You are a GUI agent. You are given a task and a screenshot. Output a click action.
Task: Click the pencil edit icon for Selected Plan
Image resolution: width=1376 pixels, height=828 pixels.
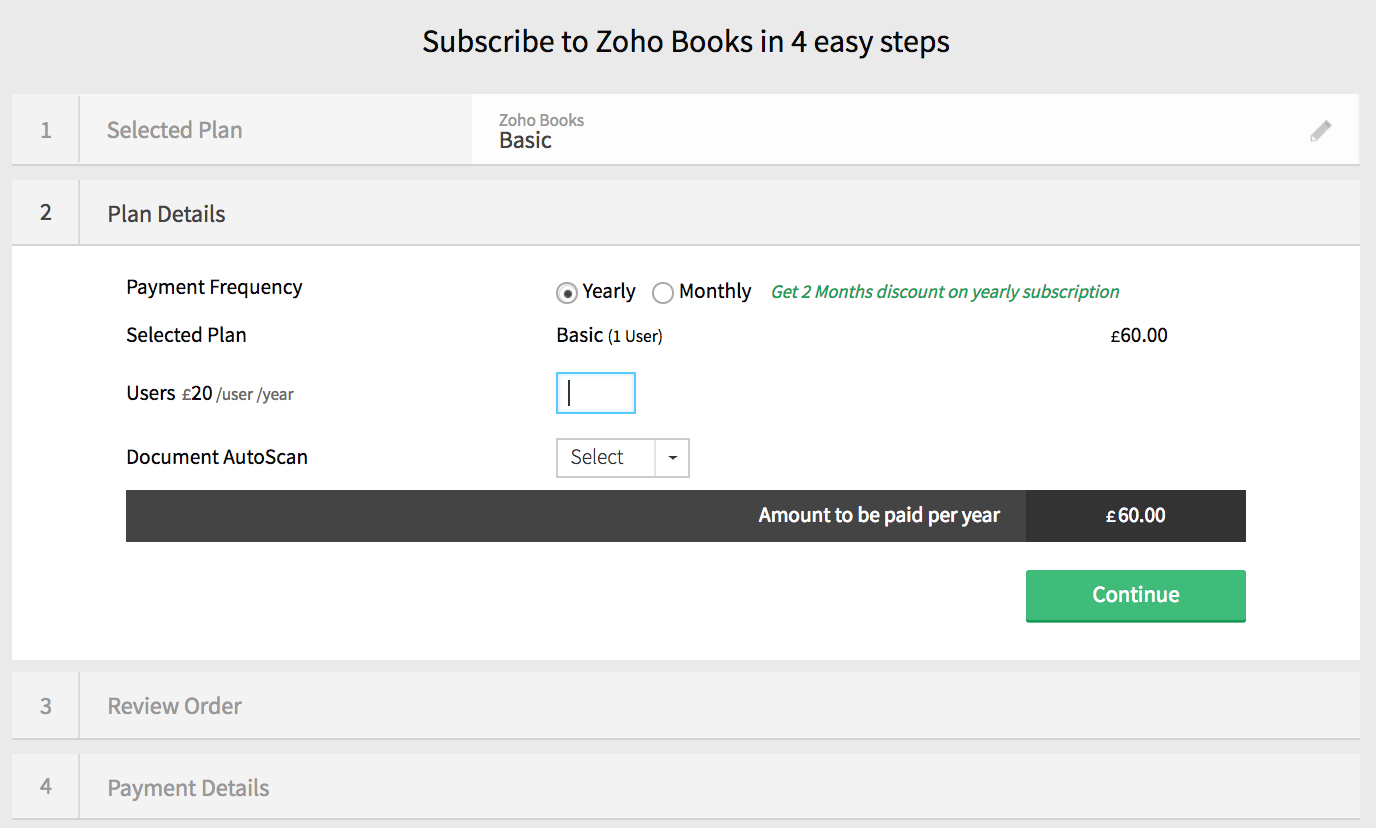(1320, 131)
